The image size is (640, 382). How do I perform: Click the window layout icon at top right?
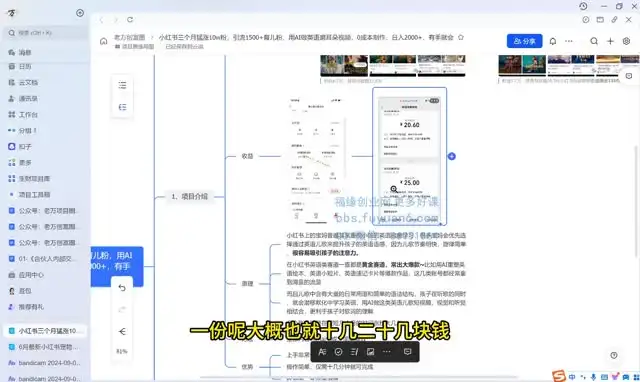(600, 20)
